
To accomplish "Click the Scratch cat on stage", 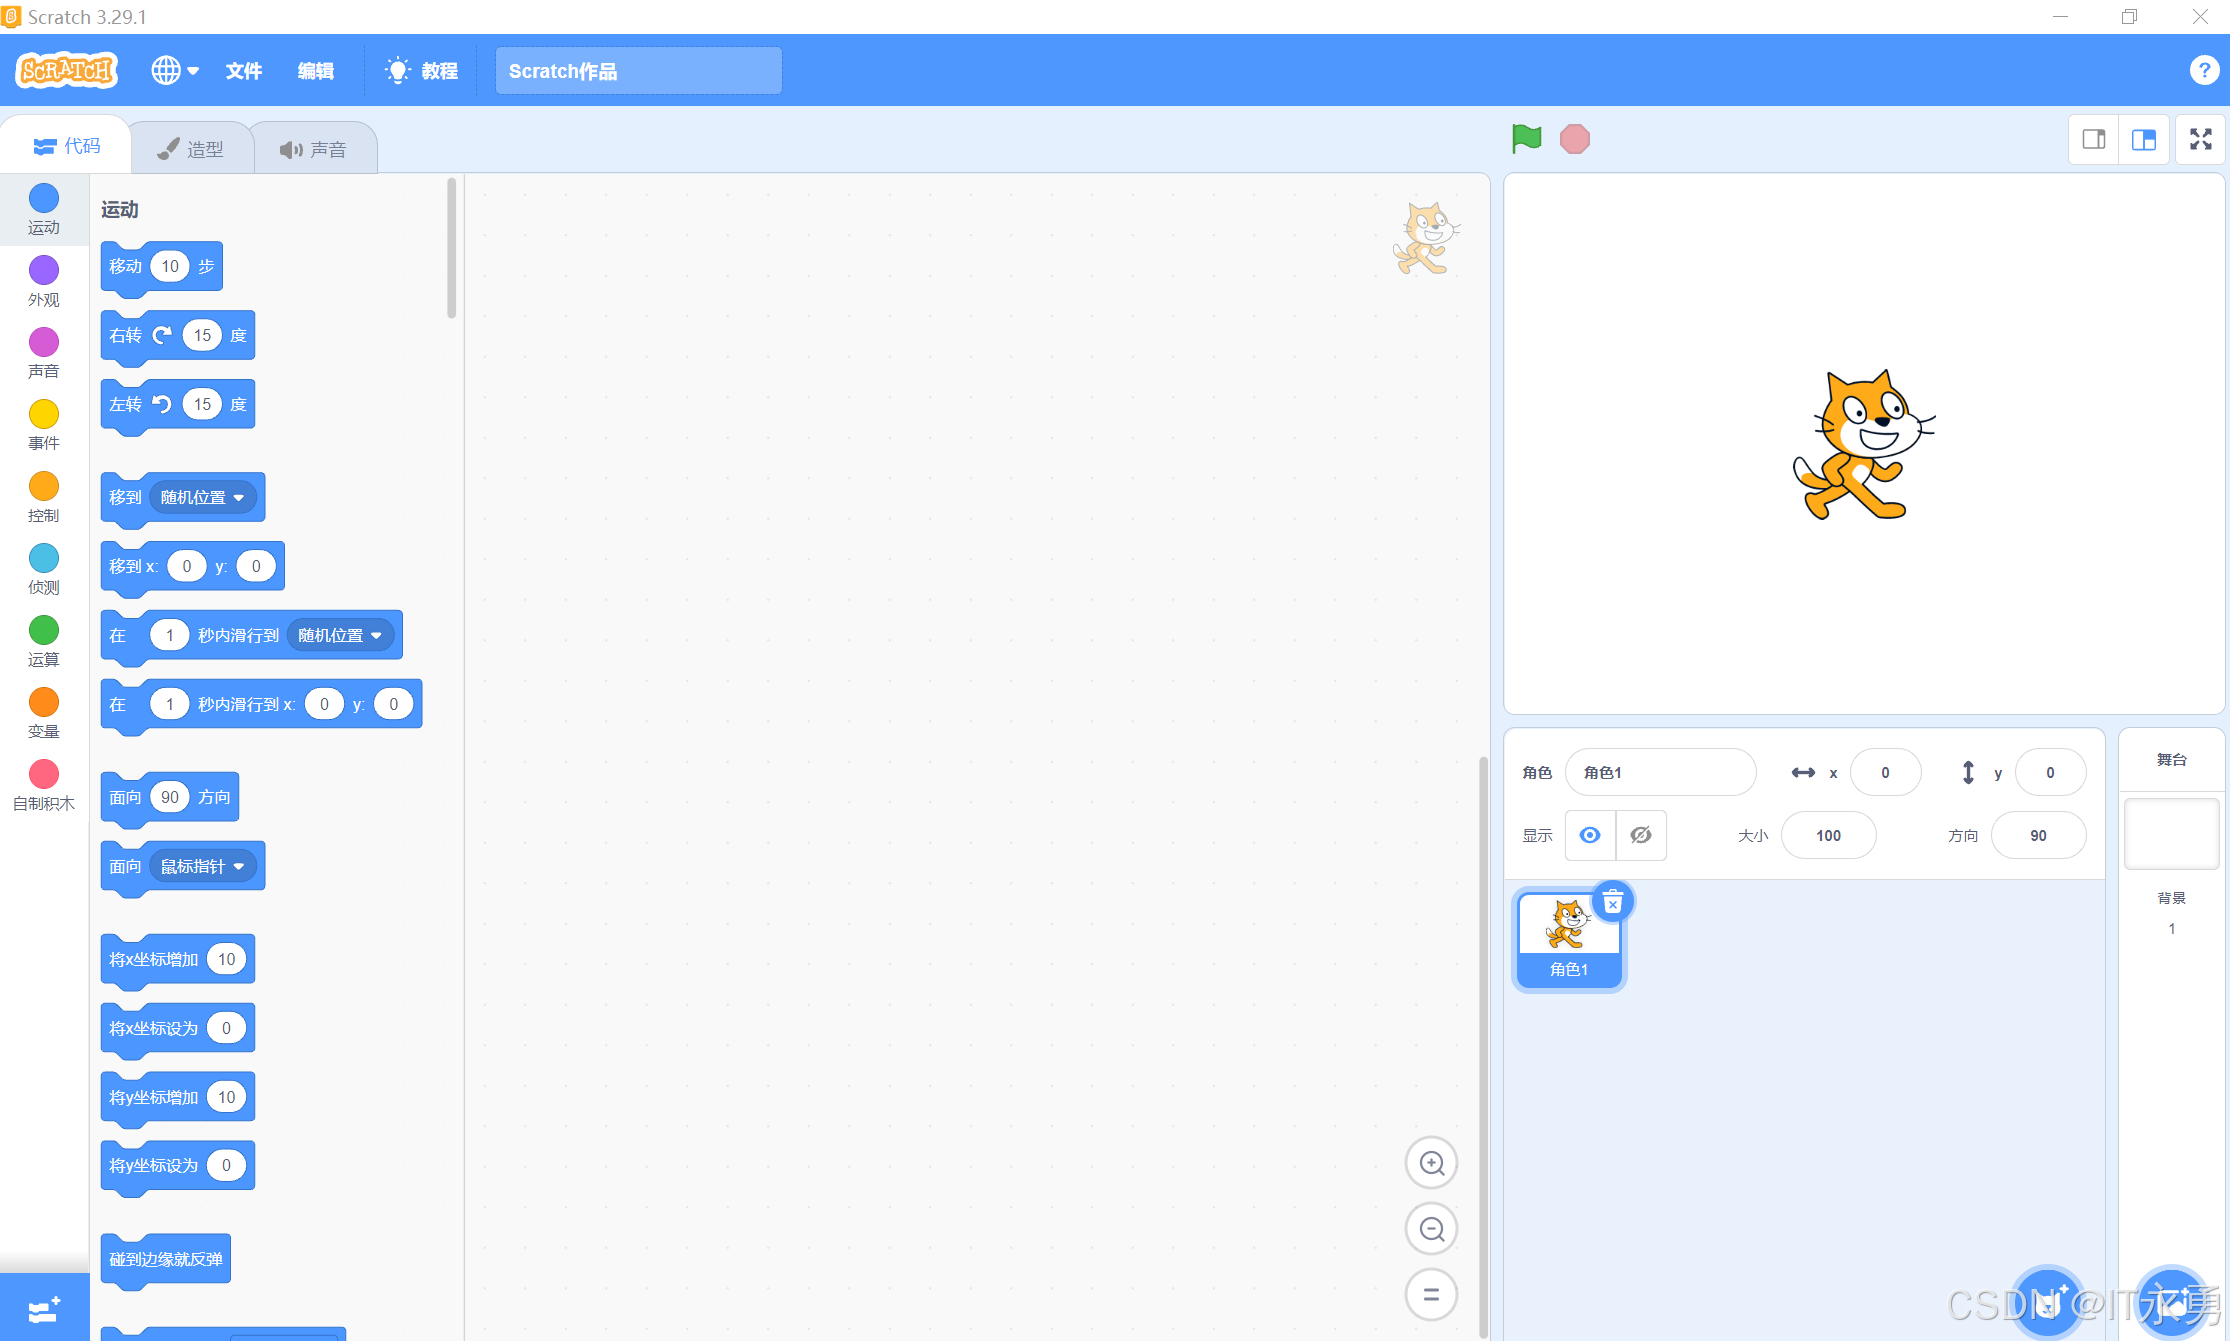I will click(1864, 445).
